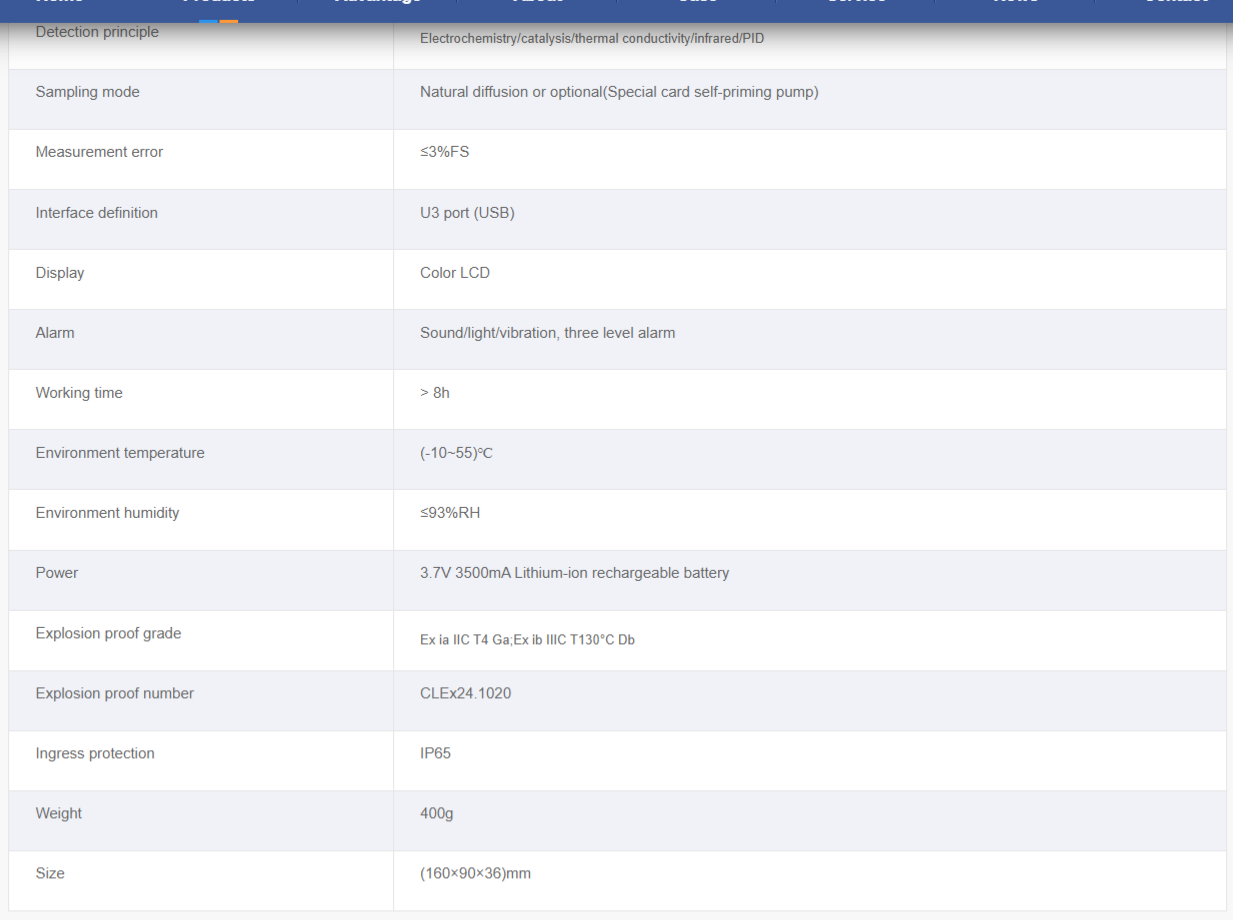This screenshot has height=920, width=1233.
Task: Open the Contact navigation item
Action: pos(1175,3)
